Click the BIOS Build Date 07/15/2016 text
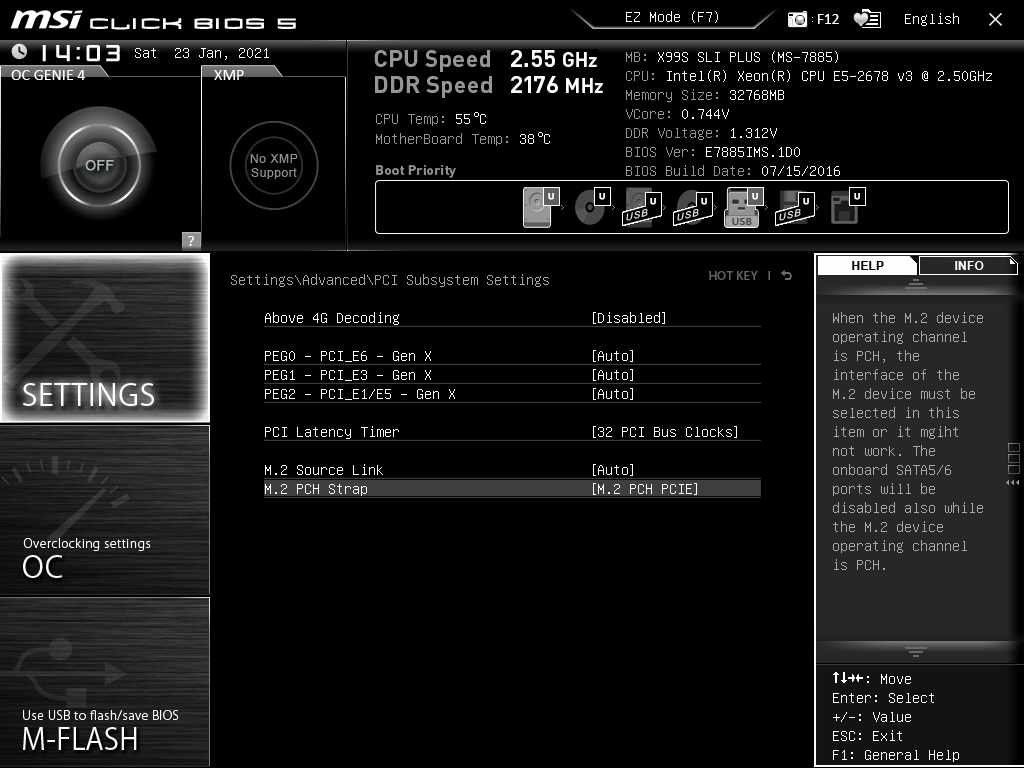Screen dimensions: 1024x768 click(733, 171)
